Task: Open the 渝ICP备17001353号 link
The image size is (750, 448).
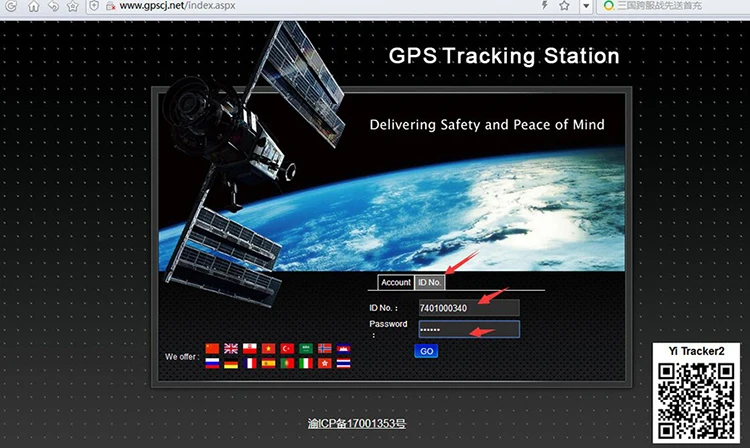Action: [x=357, y=423]
